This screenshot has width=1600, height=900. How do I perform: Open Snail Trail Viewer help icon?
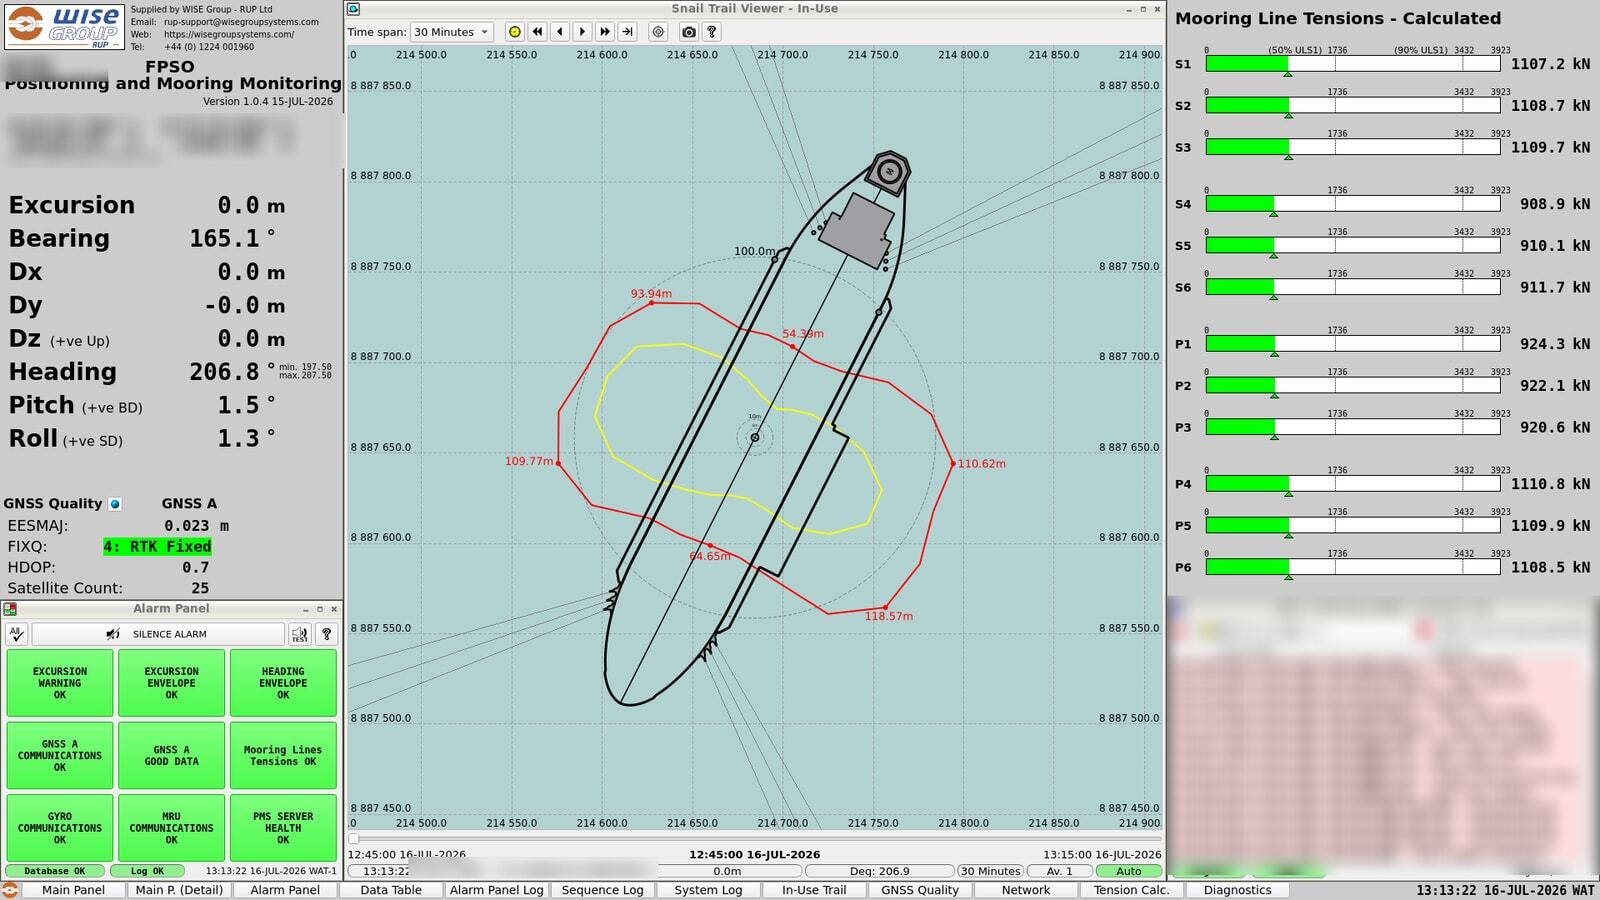click(x=711, y=32)
